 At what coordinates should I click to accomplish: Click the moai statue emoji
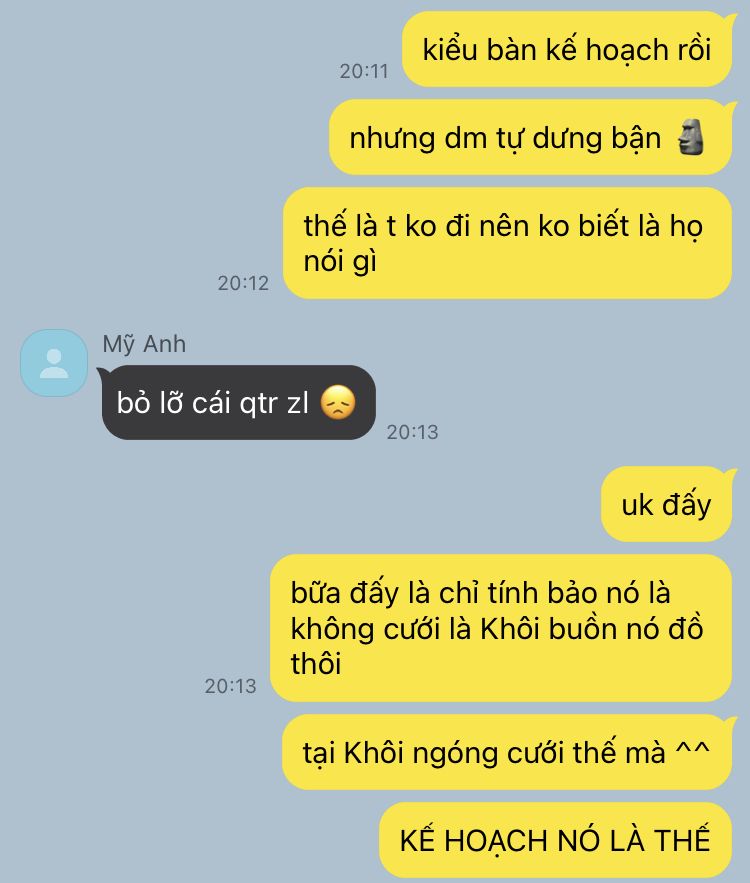[x=690, y=137]
